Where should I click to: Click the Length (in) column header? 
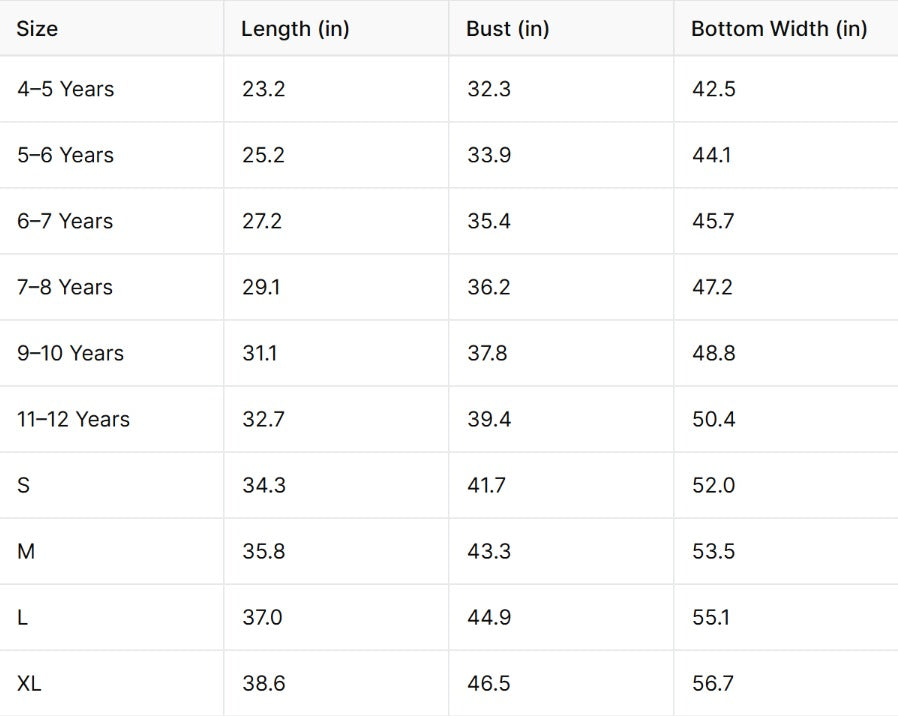[295, 29]
